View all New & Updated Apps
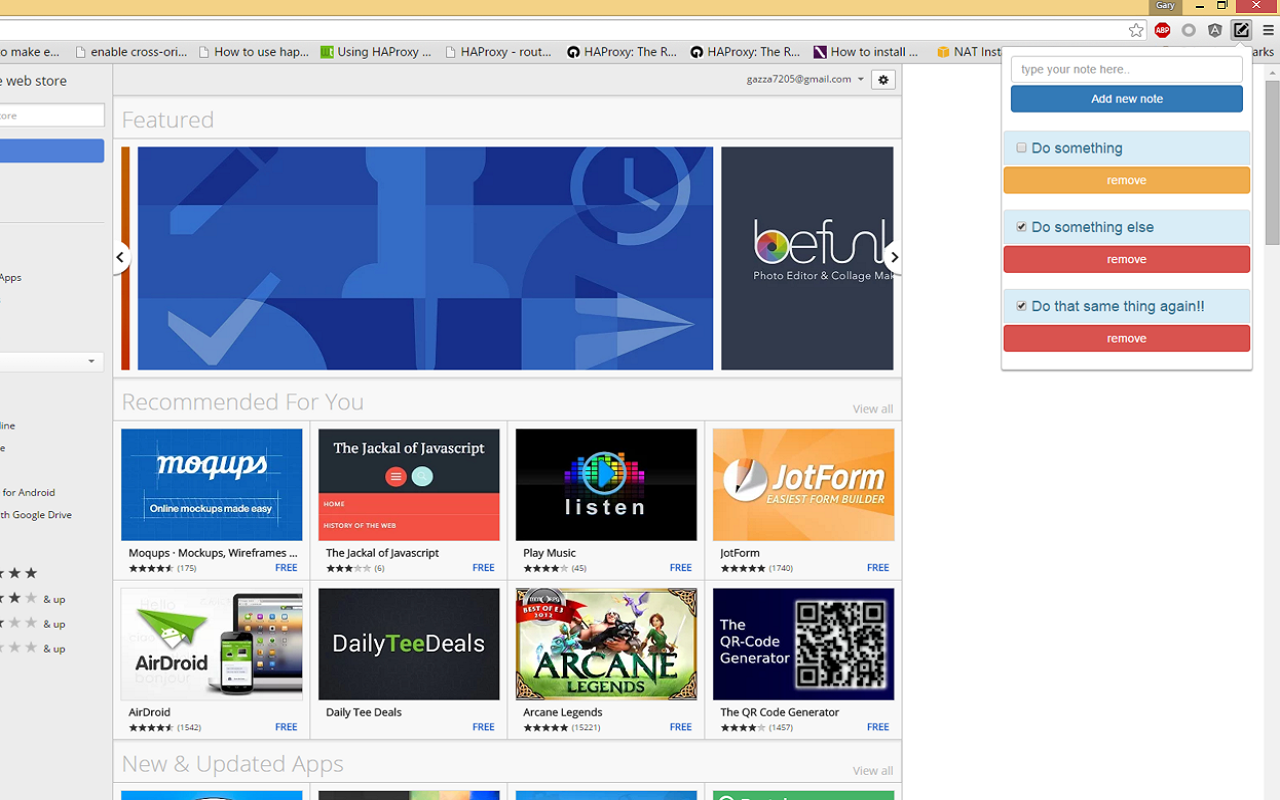Image resolution: width=1280 pixels, height=800 pixels. pos(873,771)
